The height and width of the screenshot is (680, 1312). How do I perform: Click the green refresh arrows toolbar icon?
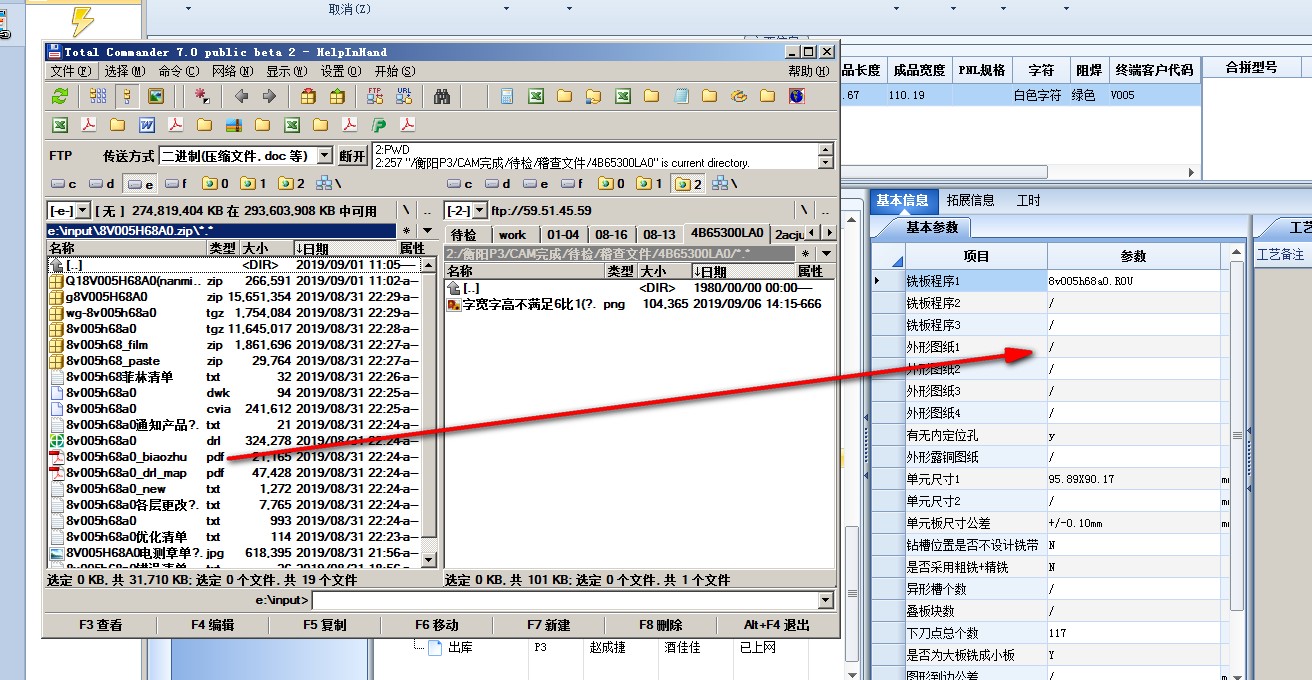tap(60, 96)
